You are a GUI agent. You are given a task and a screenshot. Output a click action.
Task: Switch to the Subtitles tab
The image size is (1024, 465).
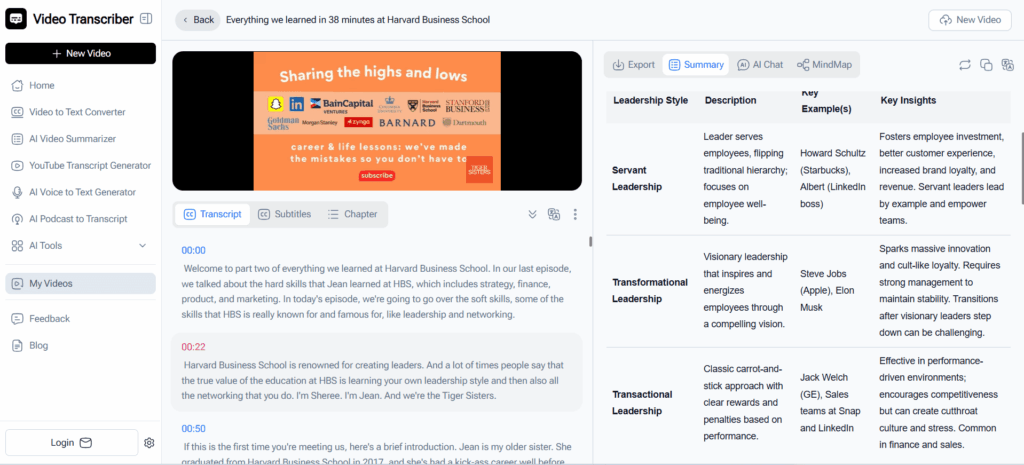click(x=284, y=214)
